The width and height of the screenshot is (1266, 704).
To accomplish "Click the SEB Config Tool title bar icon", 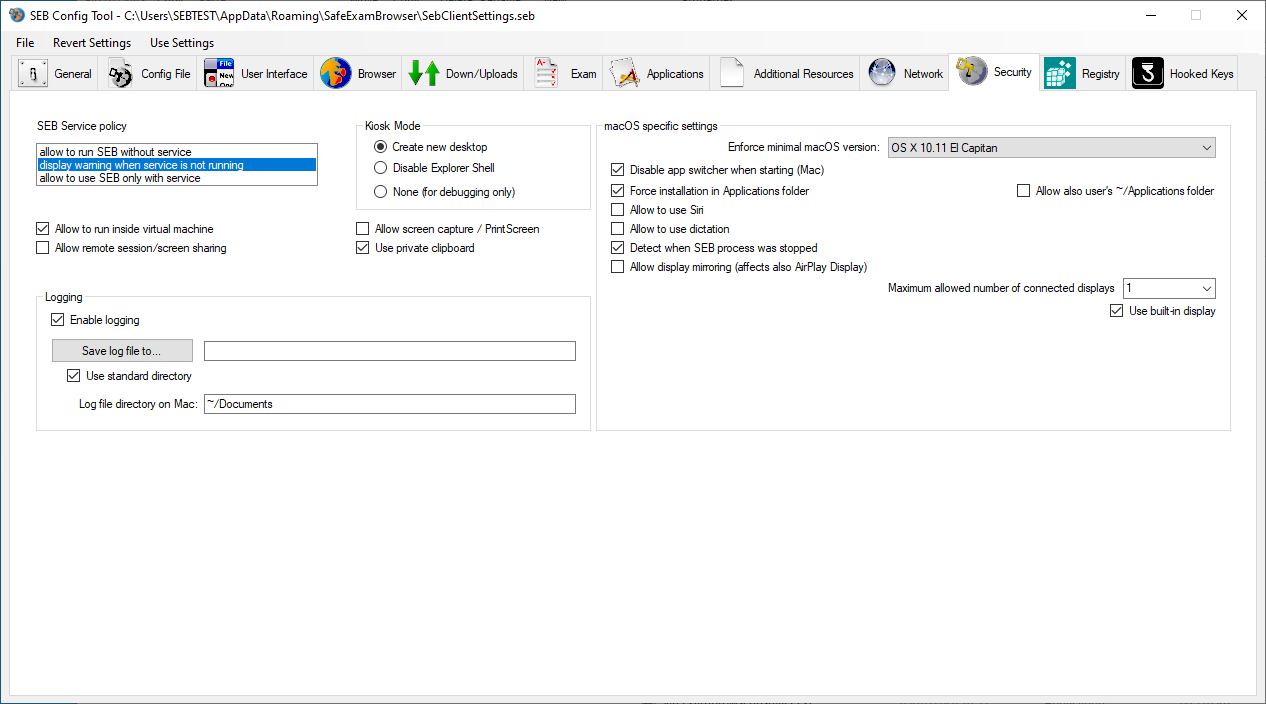I will pos(17,15).
